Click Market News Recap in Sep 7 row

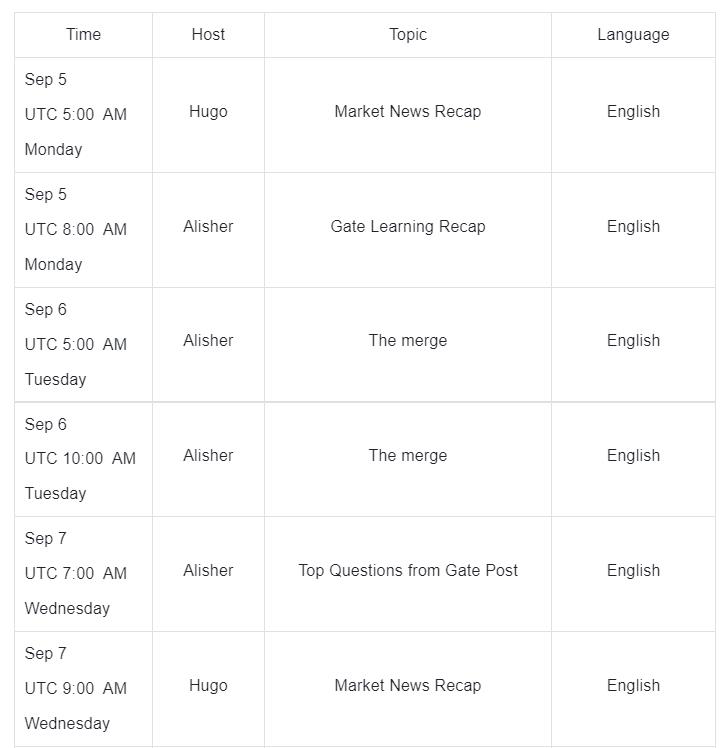(x=408, y=685)
